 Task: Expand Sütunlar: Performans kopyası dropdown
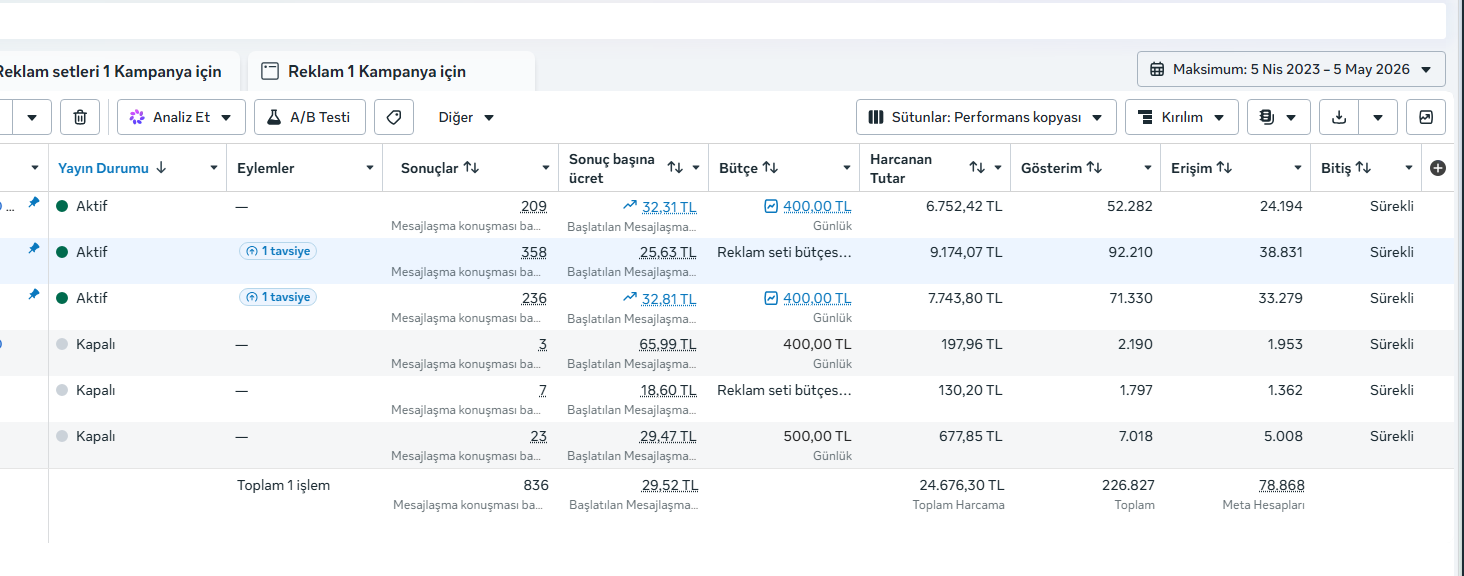tap(986, 117)
